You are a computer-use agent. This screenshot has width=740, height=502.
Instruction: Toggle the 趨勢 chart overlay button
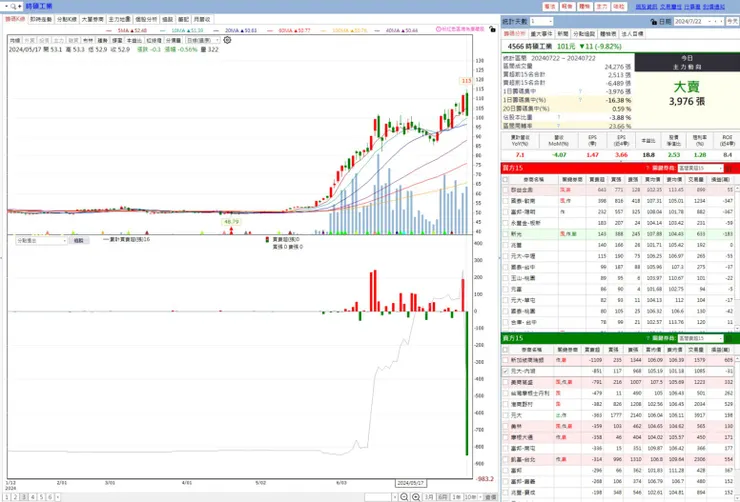click(102, 41)
